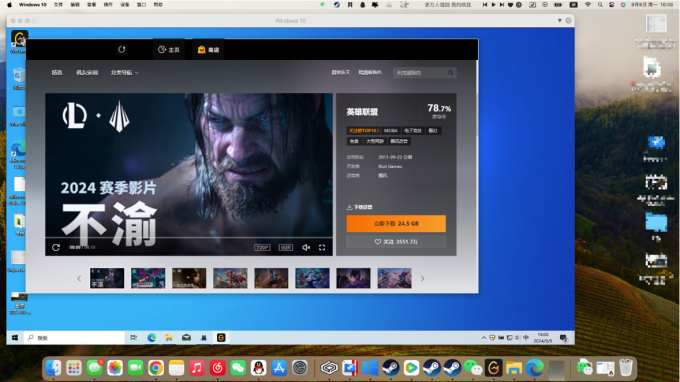The image size is (680, 382).
Task: Open Photos from the macOS dock
Action: (115, 368)
